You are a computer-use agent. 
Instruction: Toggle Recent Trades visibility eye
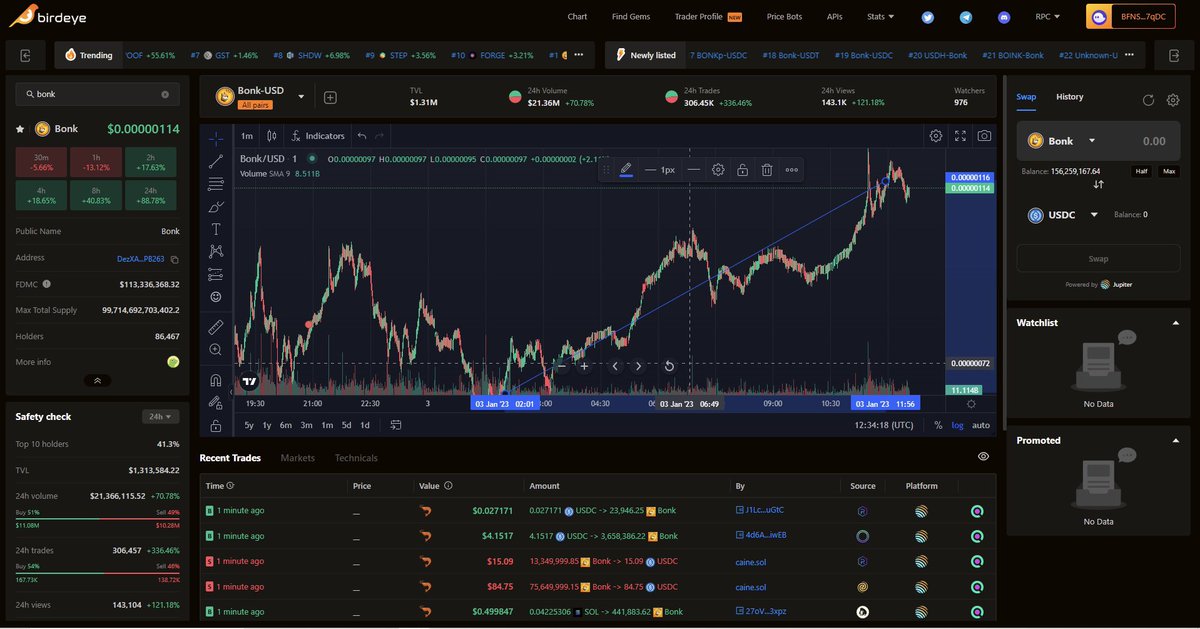[x=983, y=457]
